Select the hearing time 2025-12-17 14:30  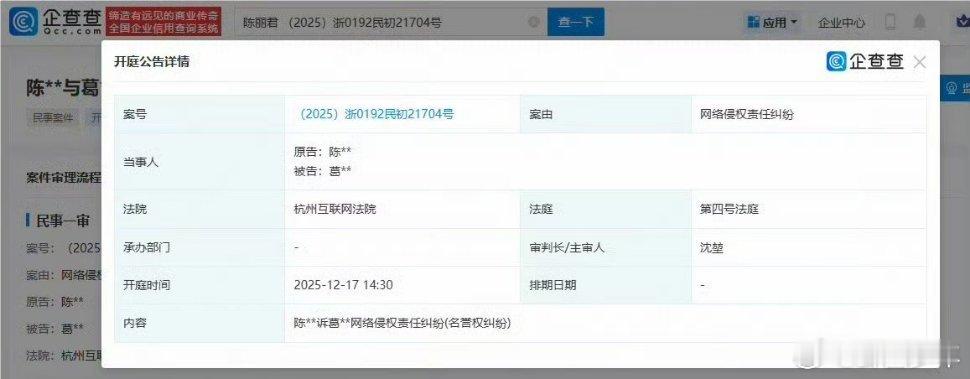click(x=343, y=285)
